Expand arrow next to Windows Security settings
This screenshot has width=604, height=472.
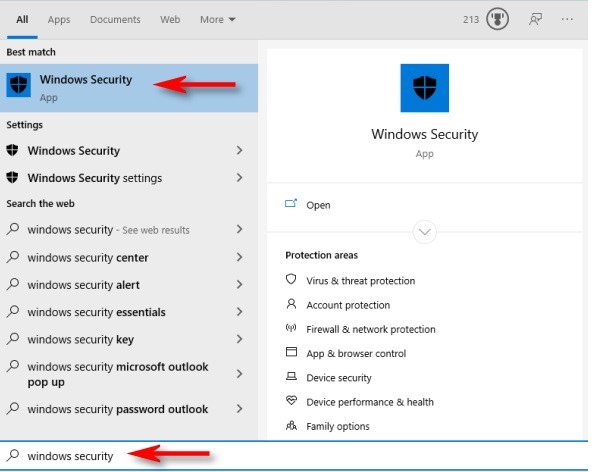click(x=239, y=178)
